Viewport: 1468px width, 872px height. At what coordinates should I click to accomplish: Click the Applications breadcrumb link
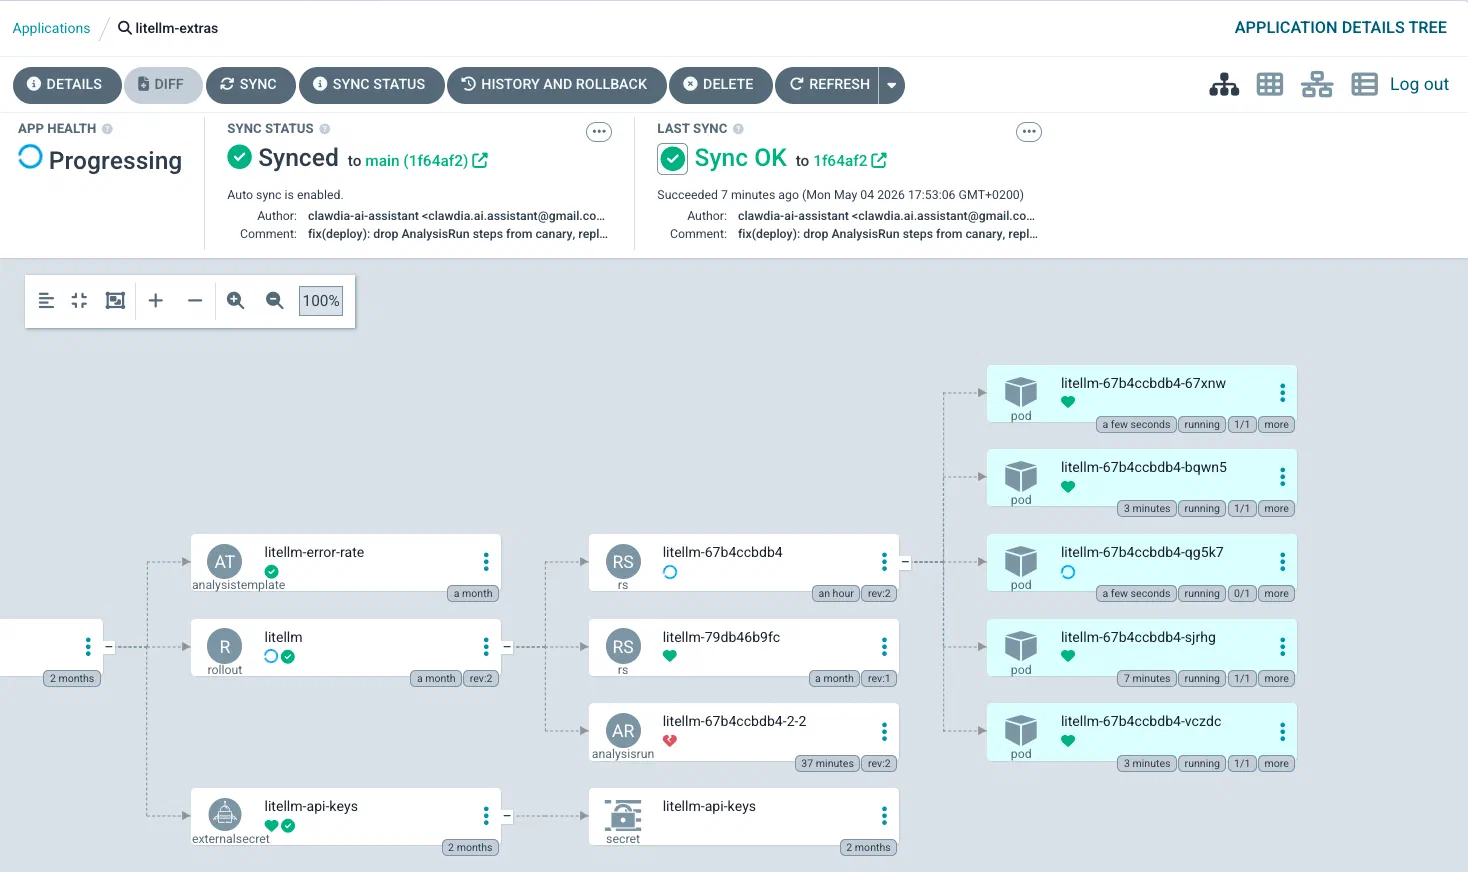51,28
